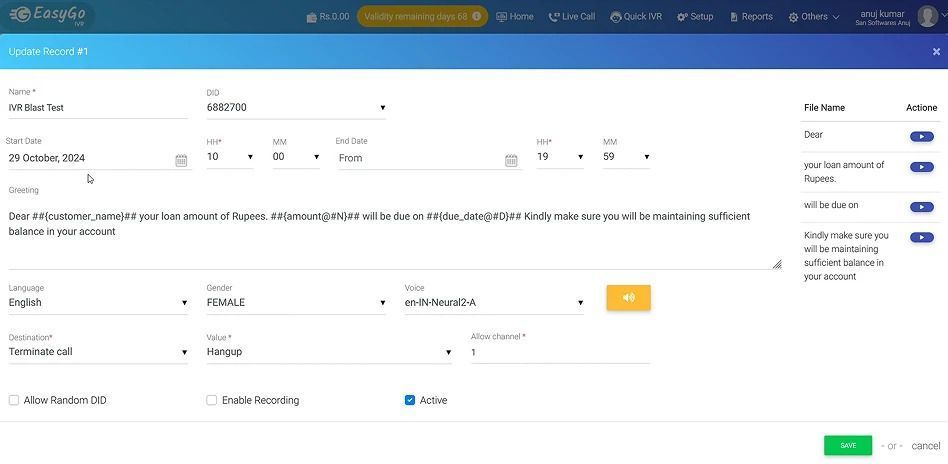Screen dimensions: 948x464
Task: Click the EasyGo logo
Action: 47,16
